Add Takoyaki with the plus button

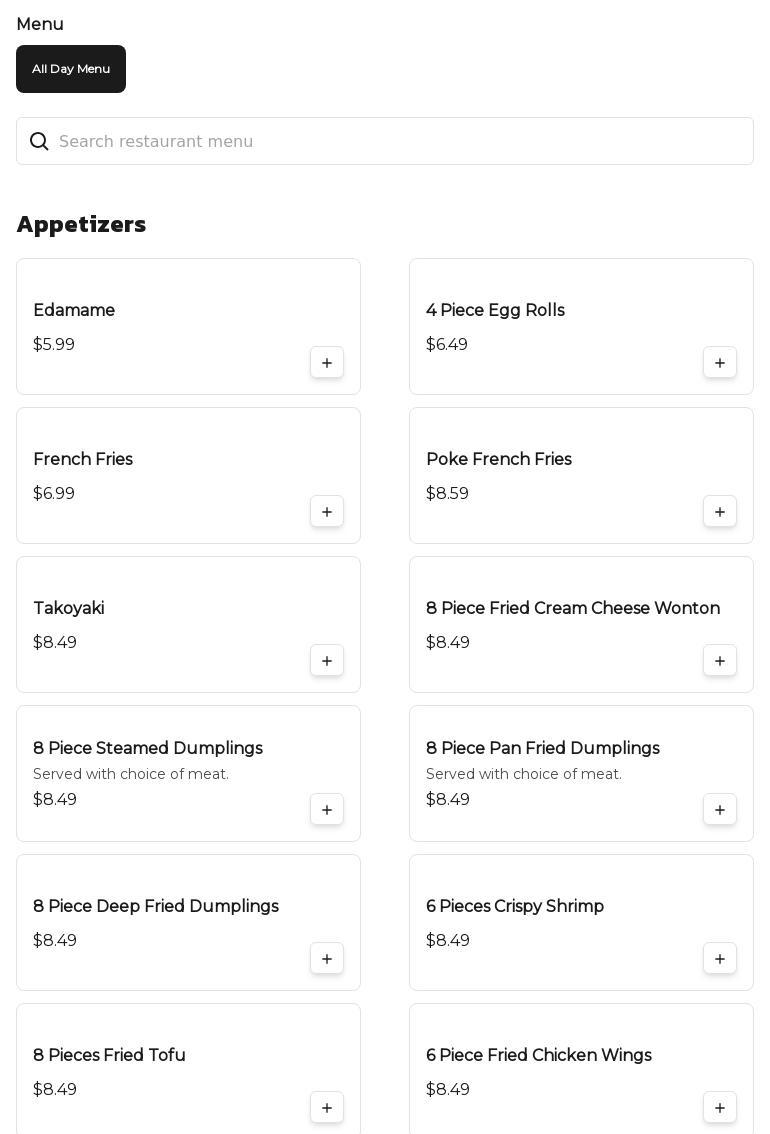[x=327, y=661]
